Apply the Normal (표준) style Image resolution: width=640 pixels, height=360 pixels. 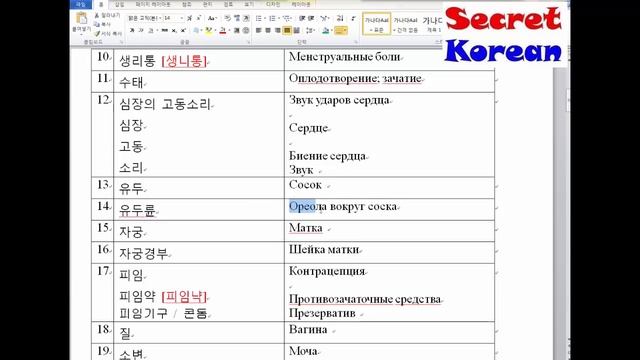point(376,24)
